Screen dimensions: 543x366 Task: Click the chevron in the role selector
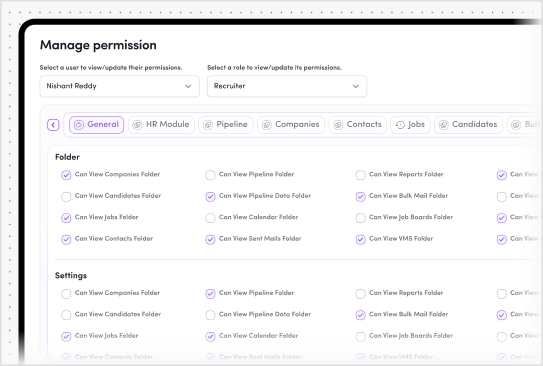tap(356, 86)
